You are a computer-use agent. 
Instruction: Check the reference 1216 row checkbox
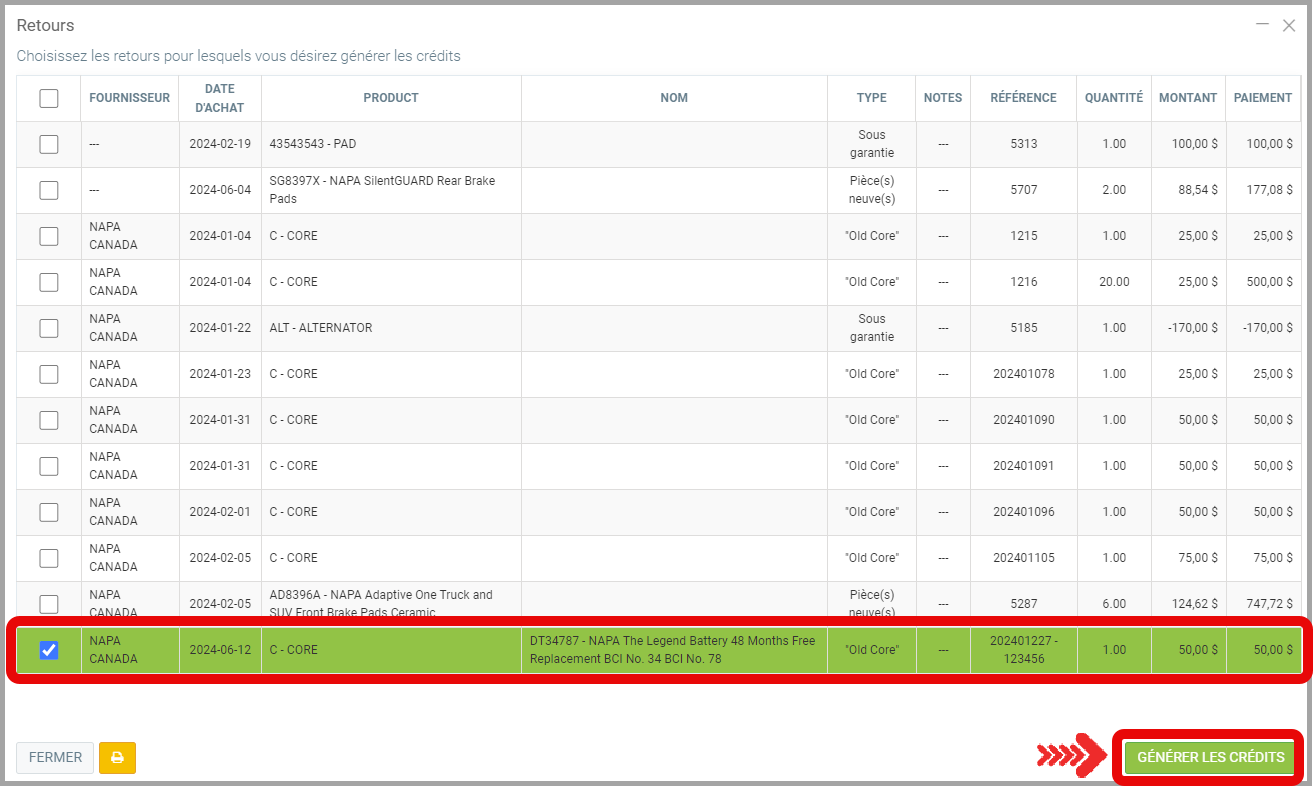[48, 282]
